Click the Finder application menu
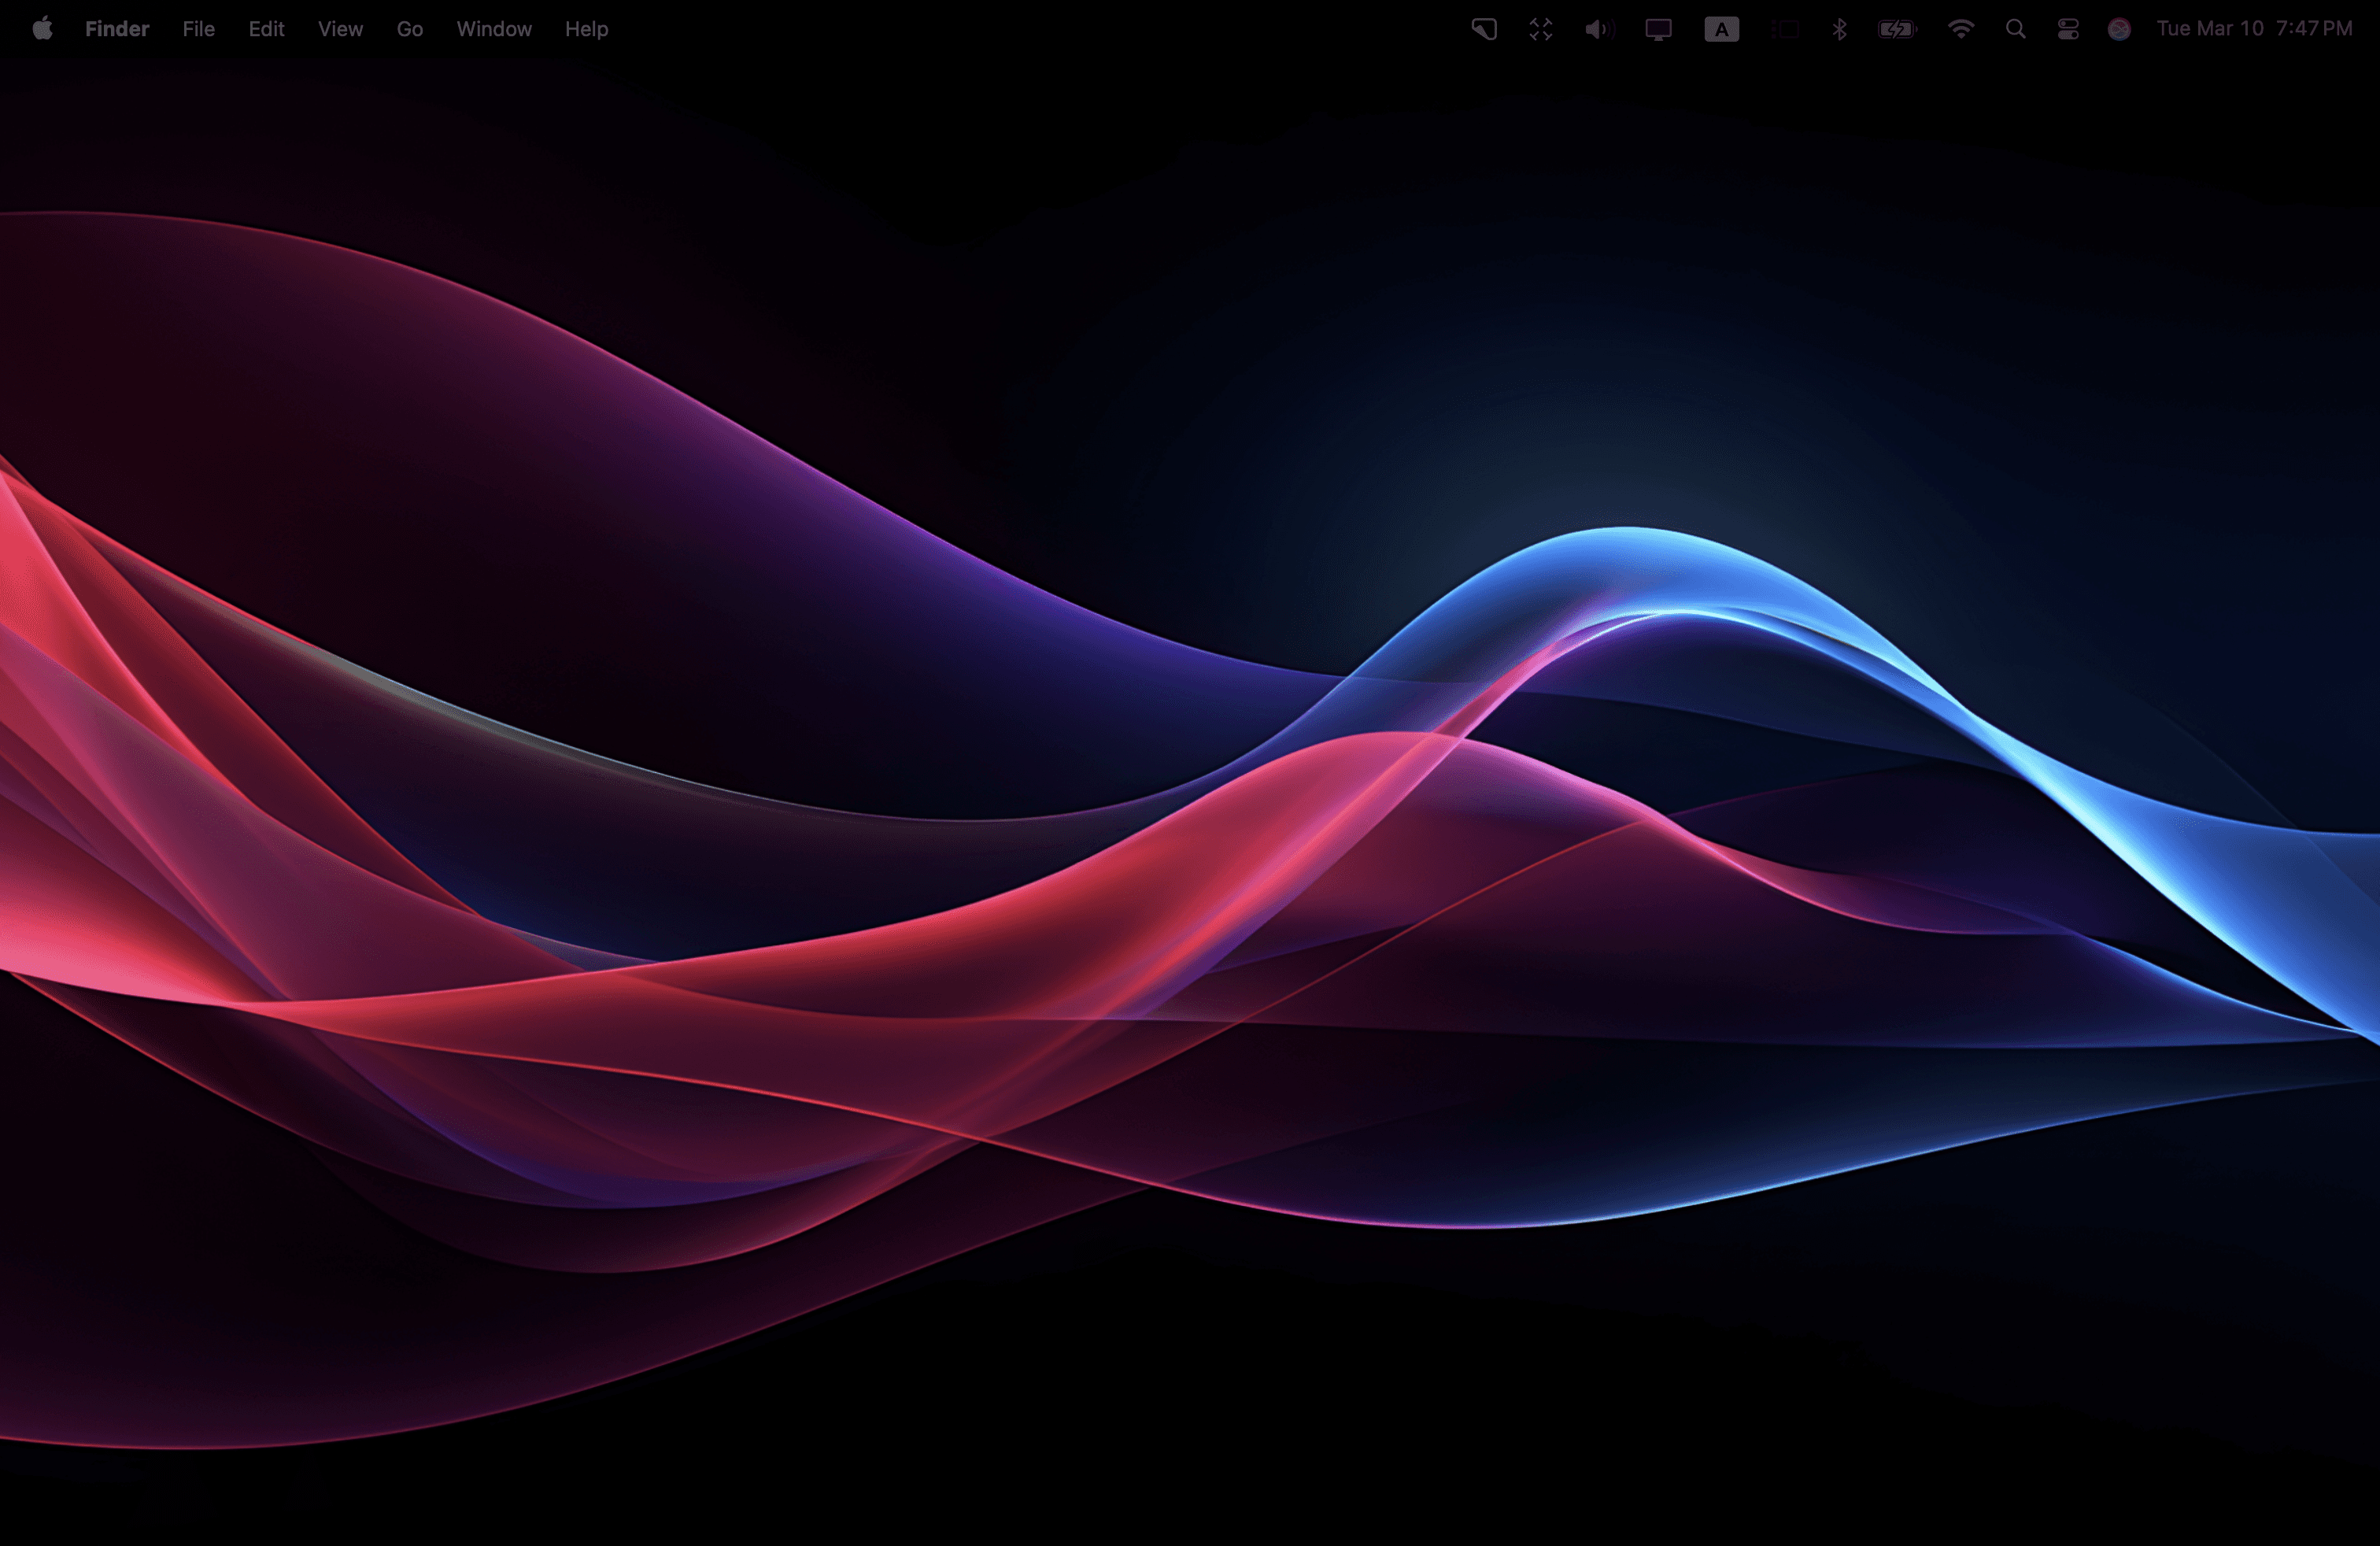2380x1546 pixels. (x=116, y=29)
